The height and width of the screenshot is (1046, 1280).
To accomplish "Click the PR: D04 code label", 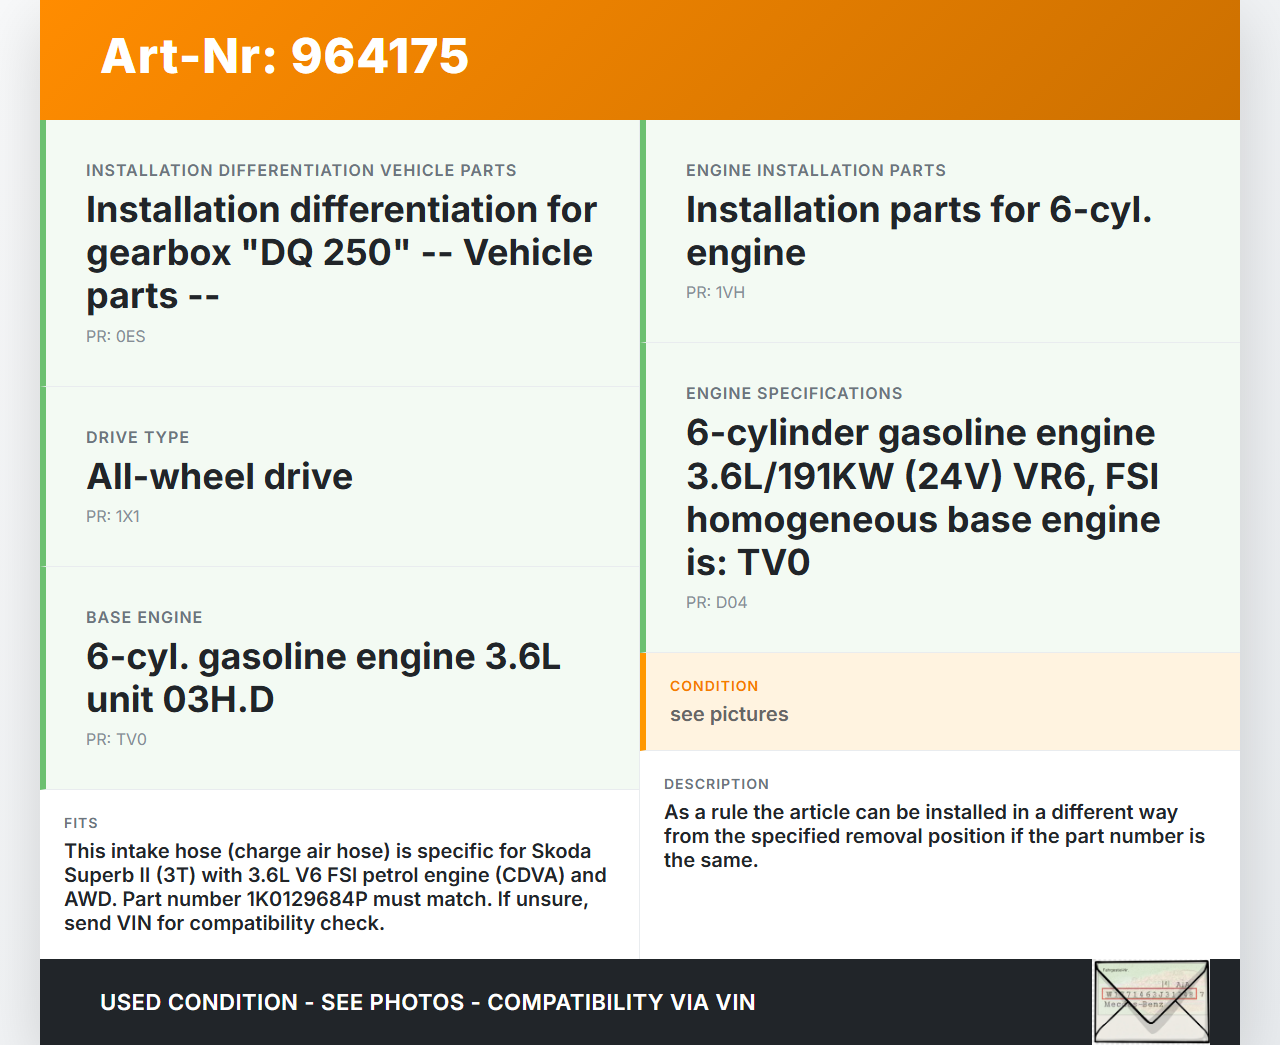I will pos(716,603).
